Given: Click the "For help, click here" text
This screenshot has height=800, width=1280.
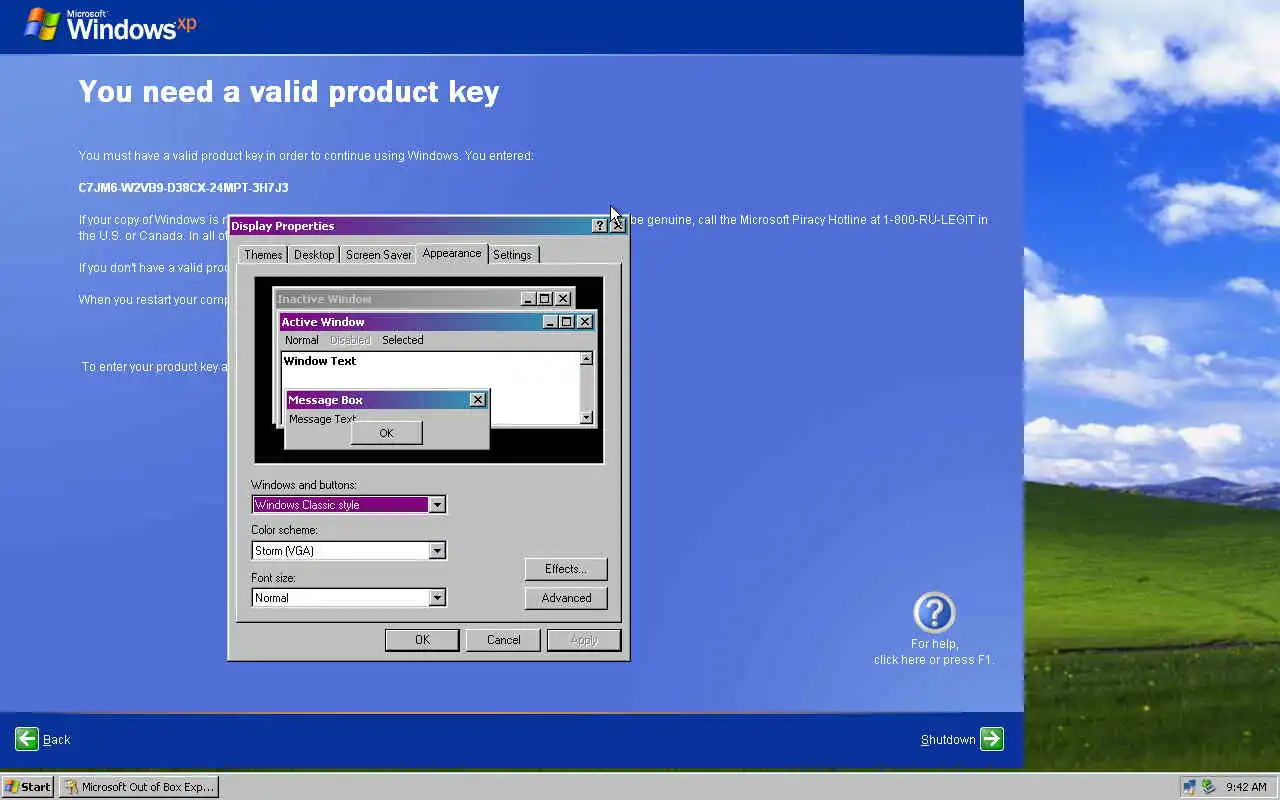Looking at the screenshot, I should [x=934, y=652].
